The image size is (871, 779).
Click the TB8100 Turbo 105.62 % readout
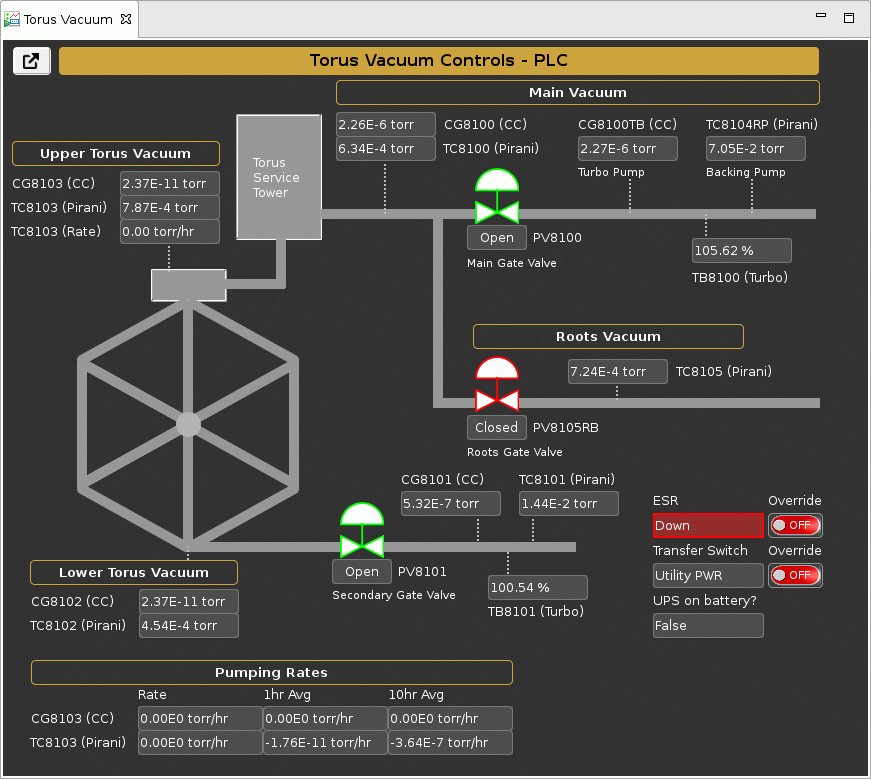pyautogui.click(x=741, y=250)
